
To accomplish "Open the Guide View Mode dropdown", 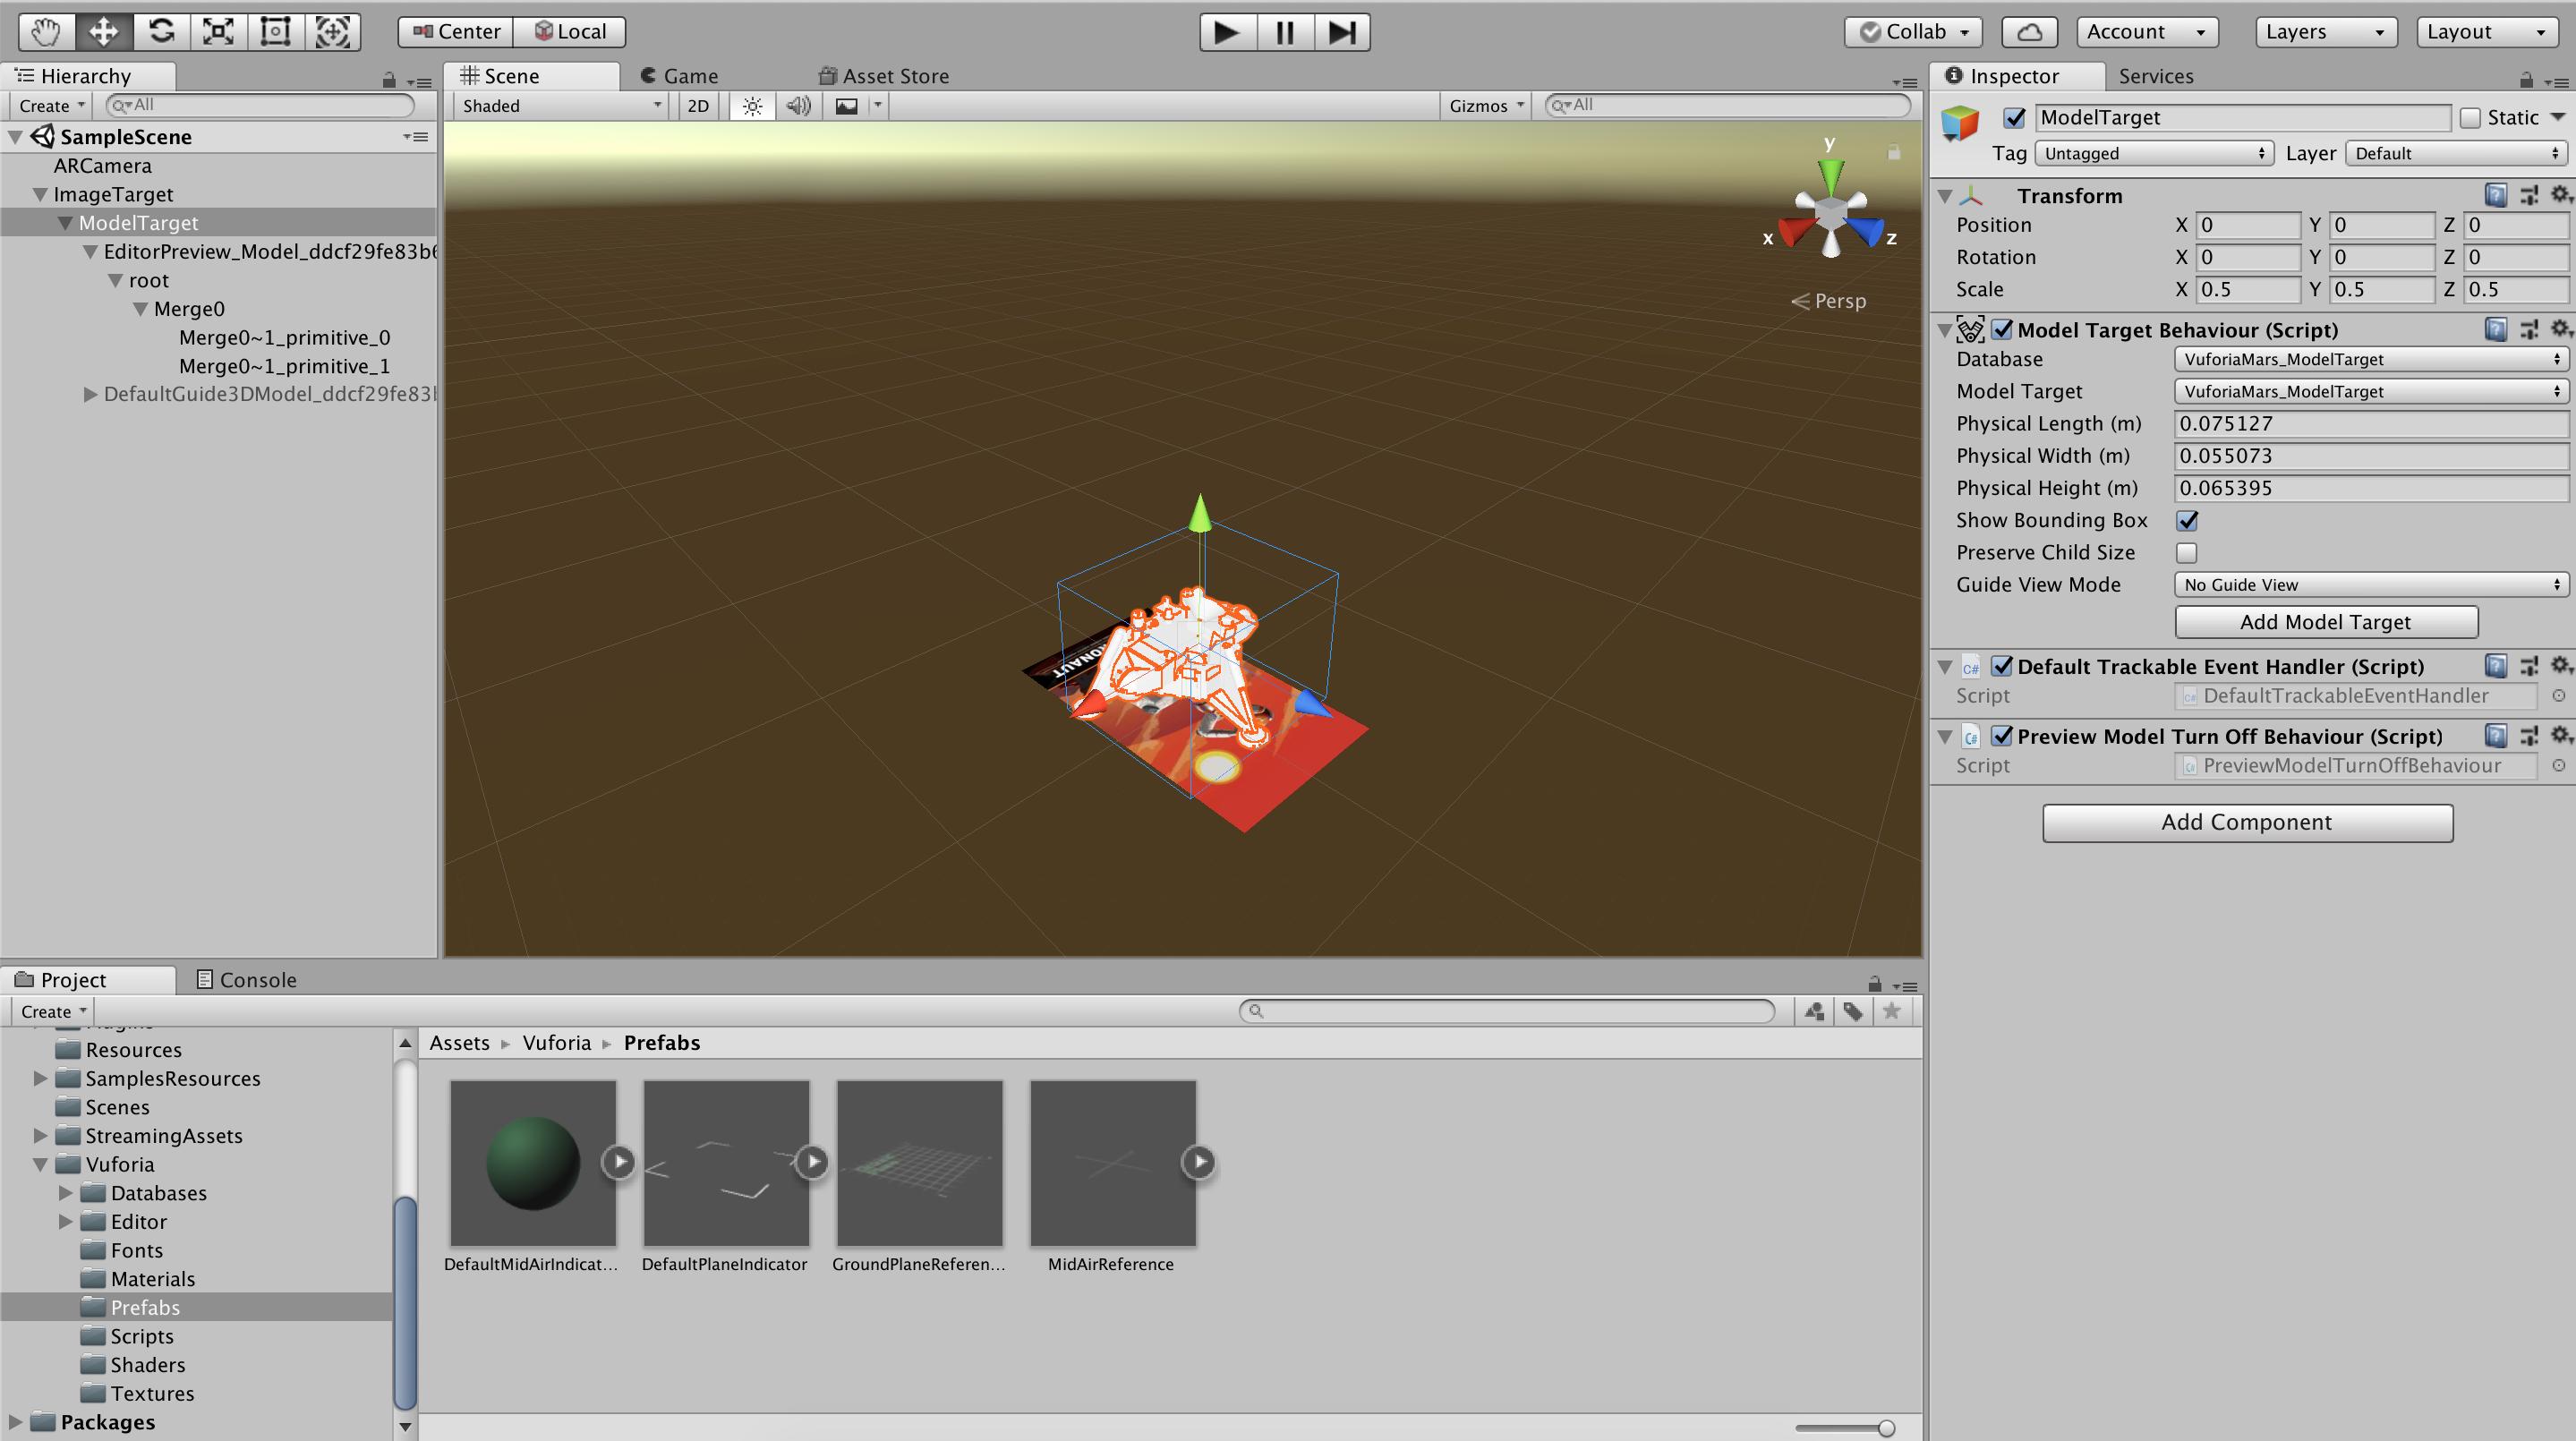I will 2370,585.
